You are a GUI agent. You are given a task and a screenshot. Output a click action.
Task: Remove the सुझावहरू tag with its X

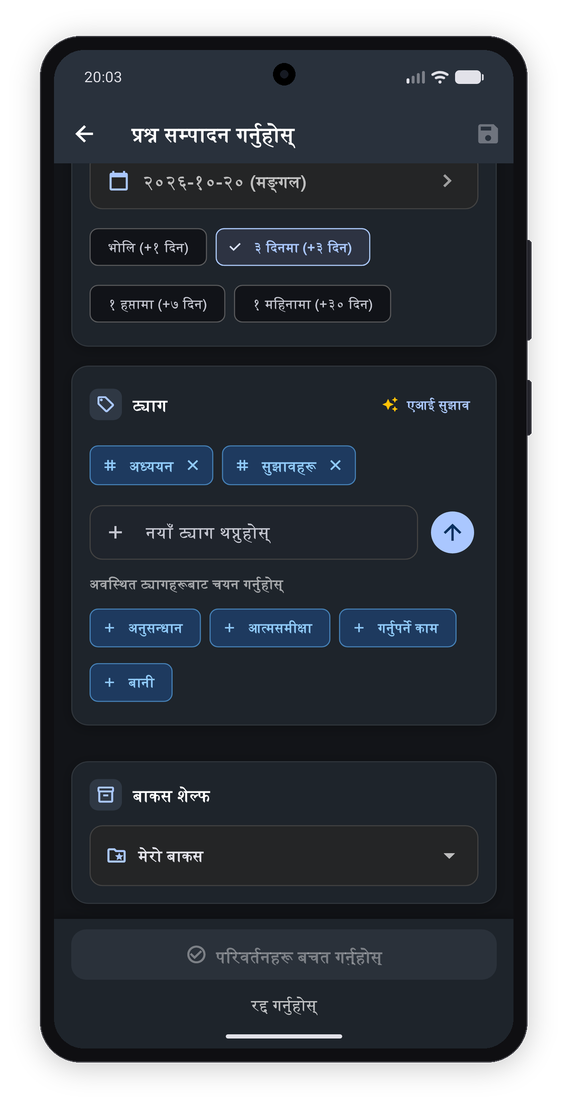[335, 465]
